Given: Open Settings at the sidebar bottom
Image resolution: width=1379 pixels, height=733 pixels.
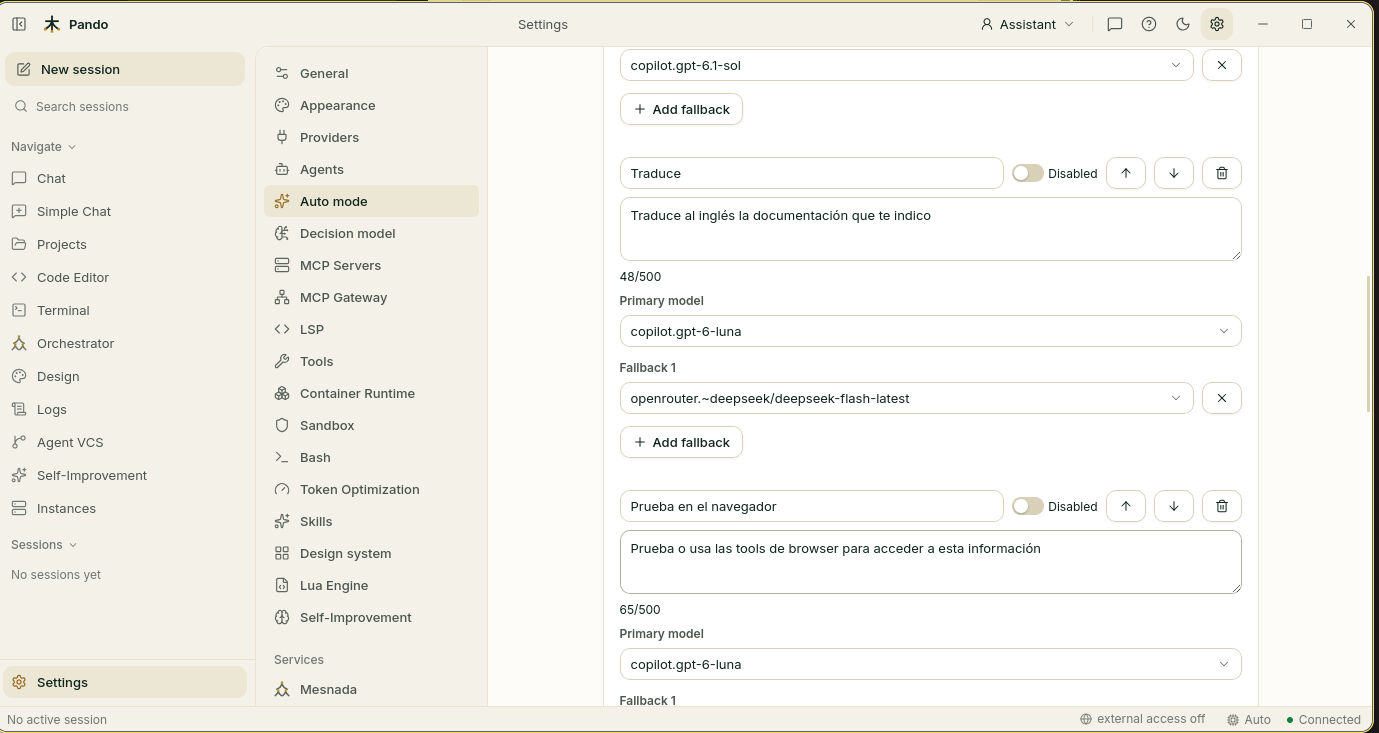Looking at the screenshot, I should 125,682.
